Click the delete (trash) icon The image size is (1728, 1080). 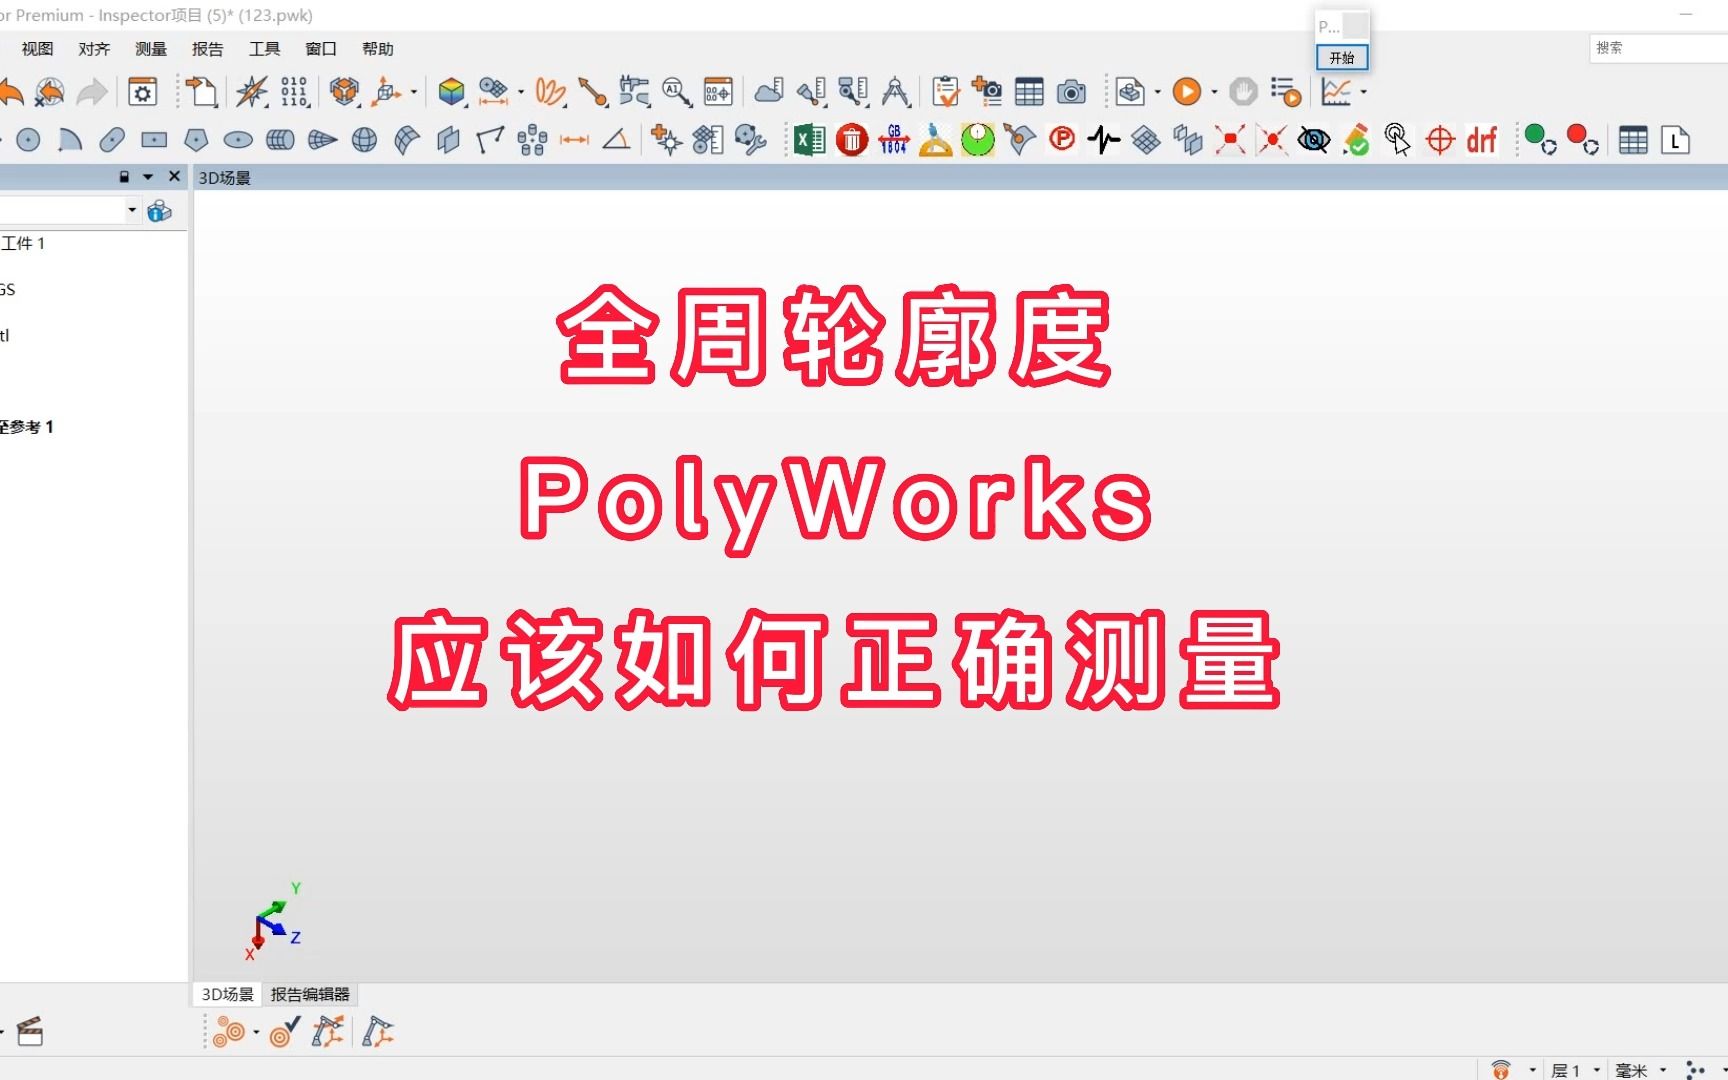[x=851, y=140]
